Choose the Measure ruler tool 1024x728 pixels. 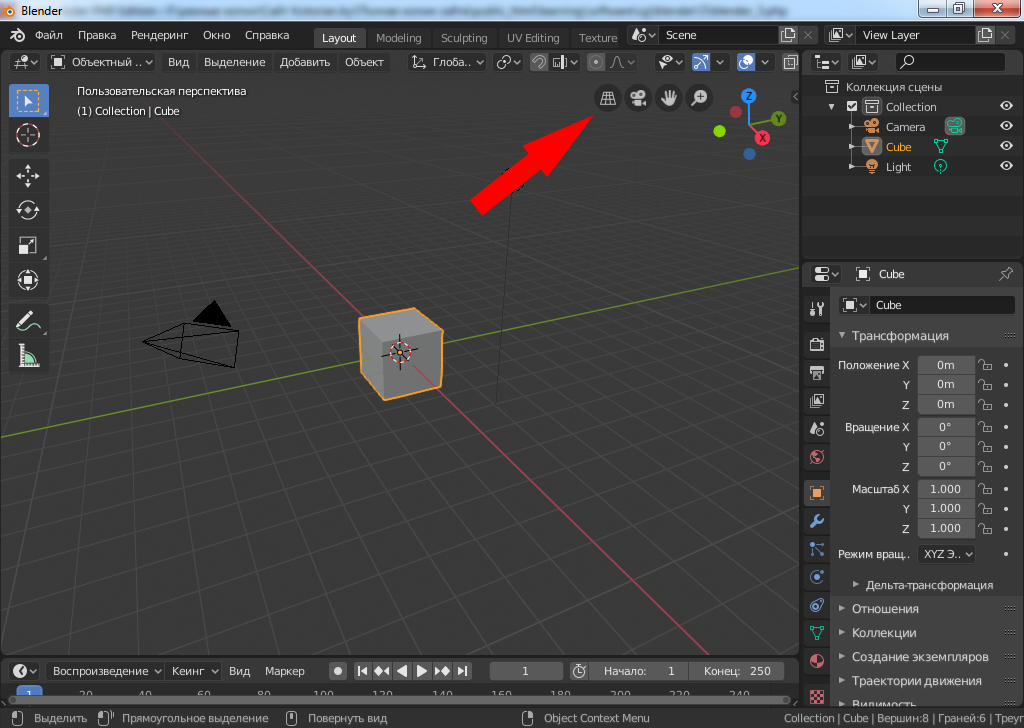pyautogui.click(x=28, y=355)
